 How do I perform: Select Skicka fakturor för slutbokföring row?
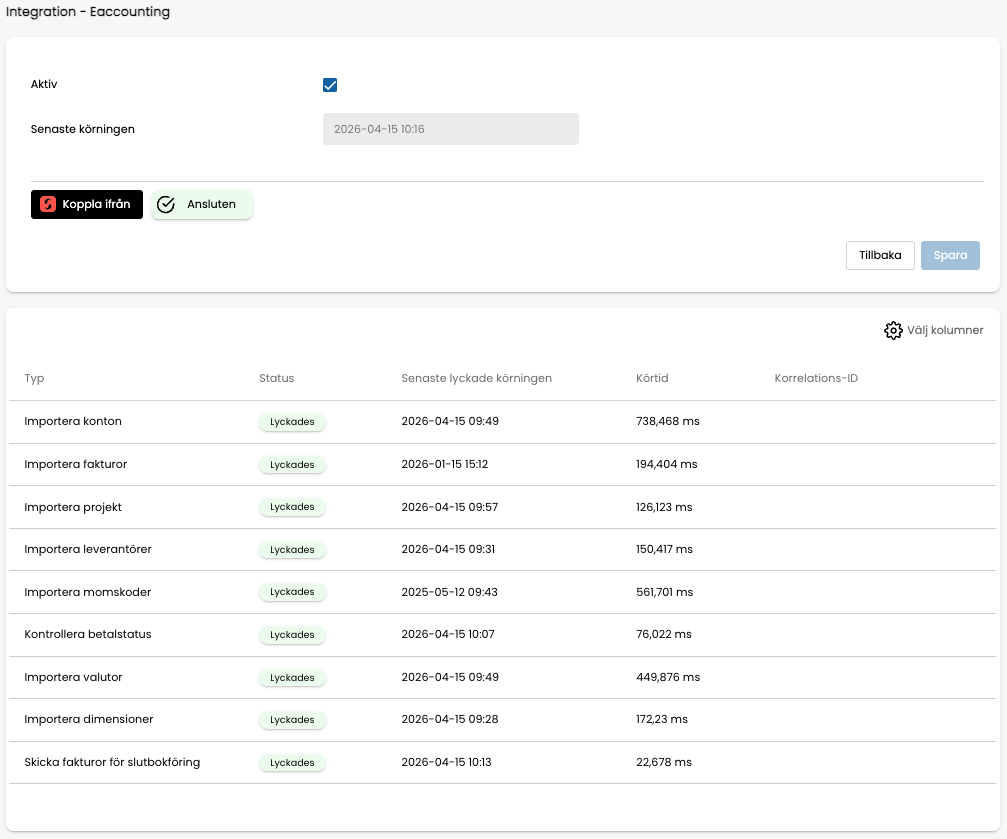click(502, 763)
